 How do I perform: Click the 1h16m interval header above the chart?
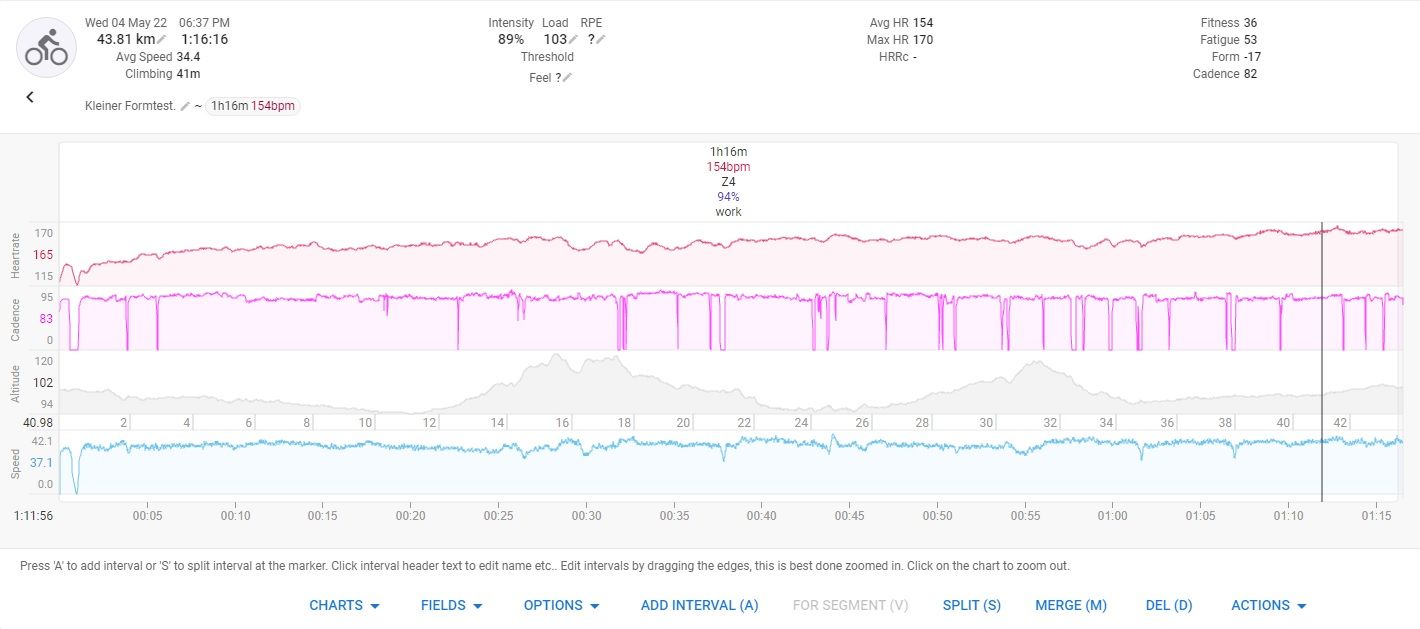(x=728, y=152)
